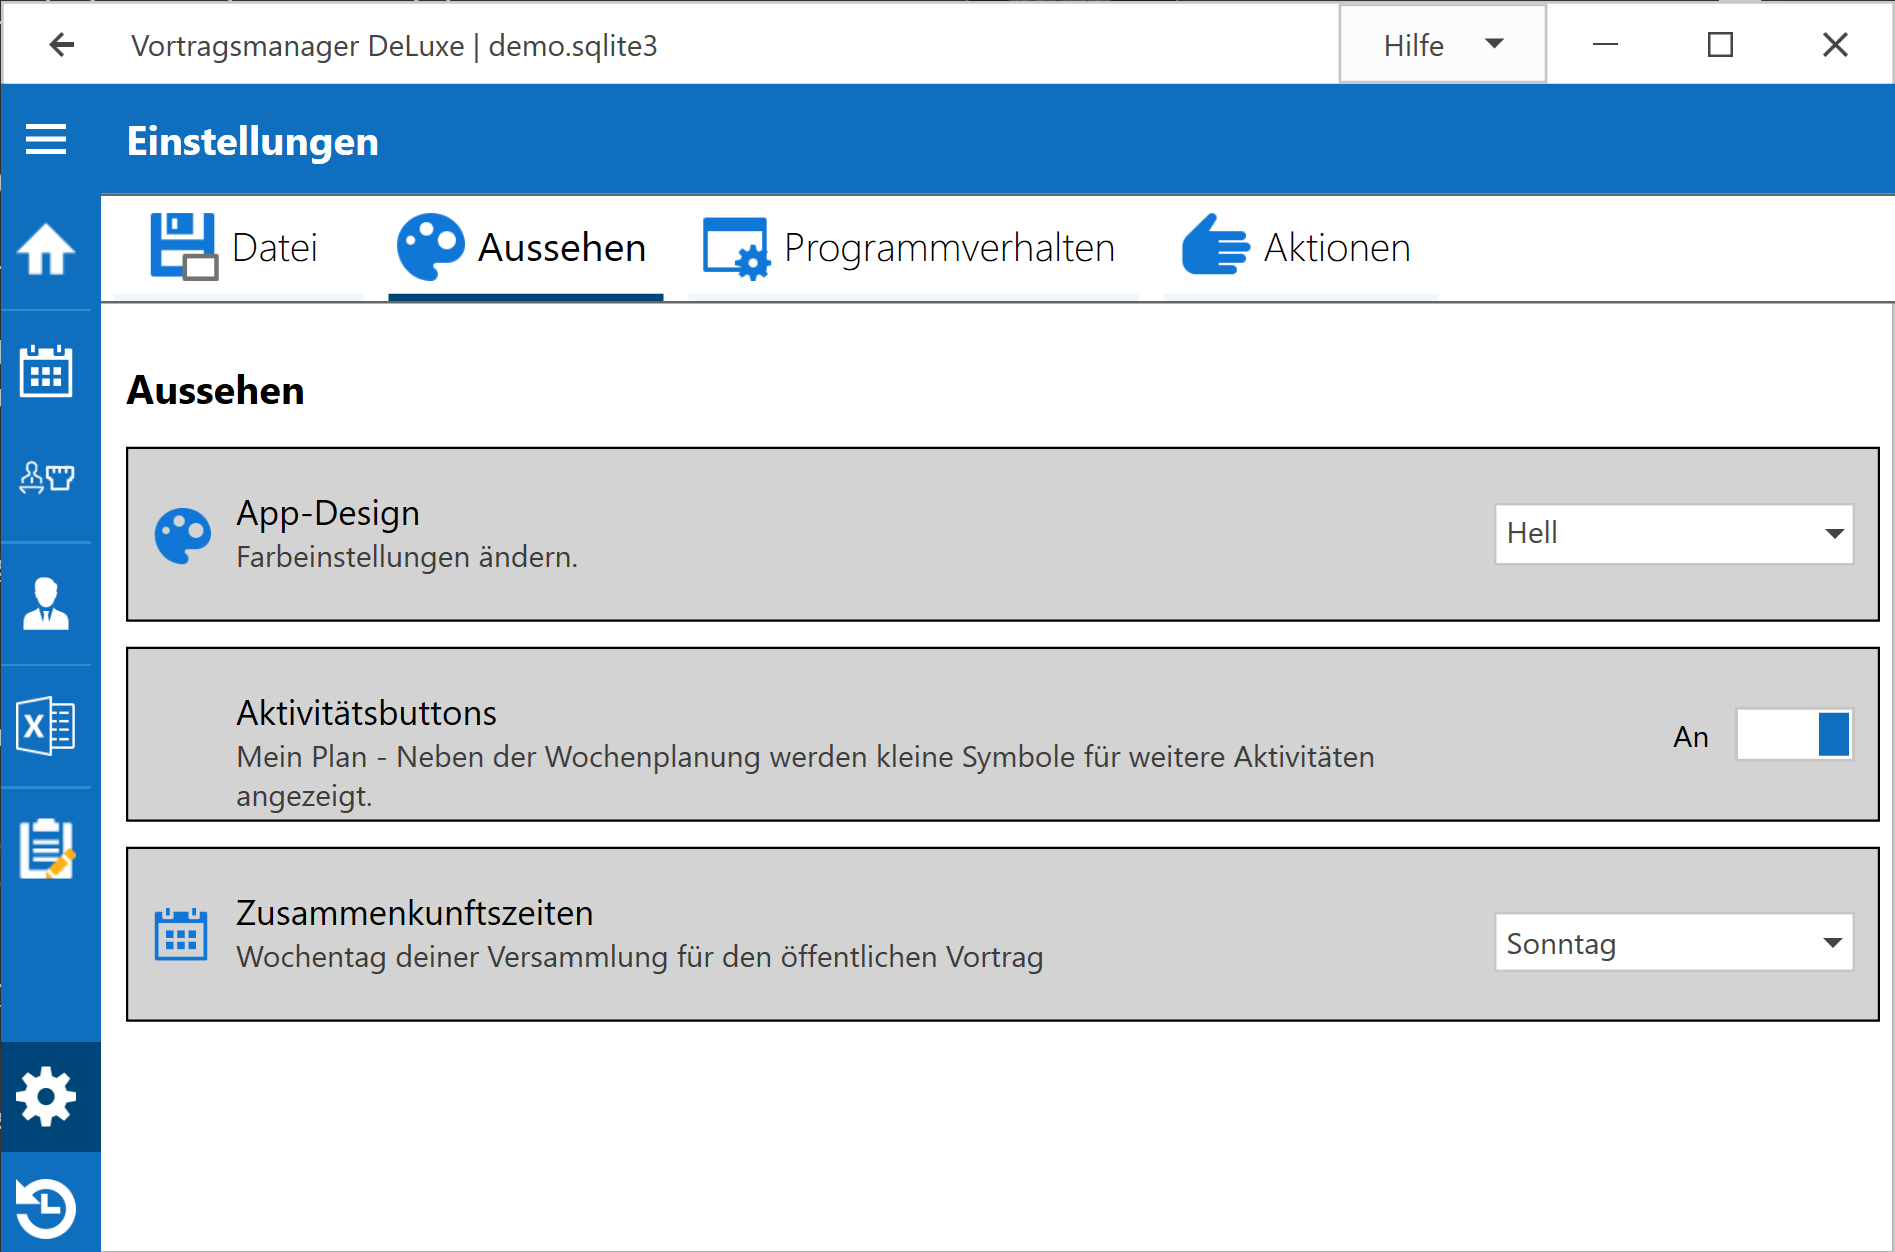This screenshot has width=1895, height=1252.
Task: Minimize the Vortragsmanager window
Action: (x=1605, y=45)
